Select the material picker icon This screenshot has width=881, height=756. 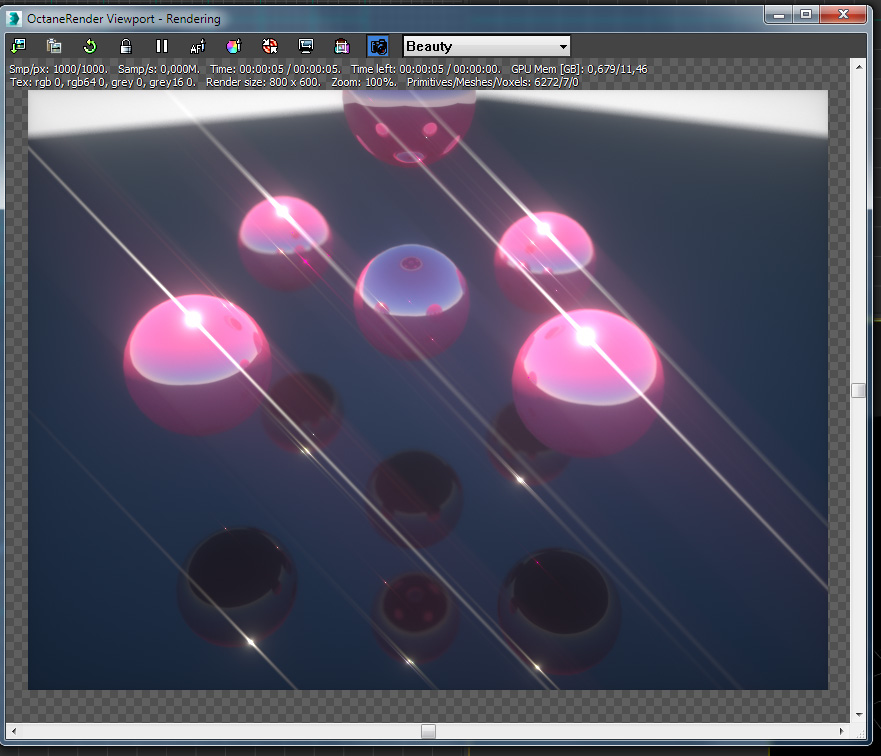(x=270, y=46)
